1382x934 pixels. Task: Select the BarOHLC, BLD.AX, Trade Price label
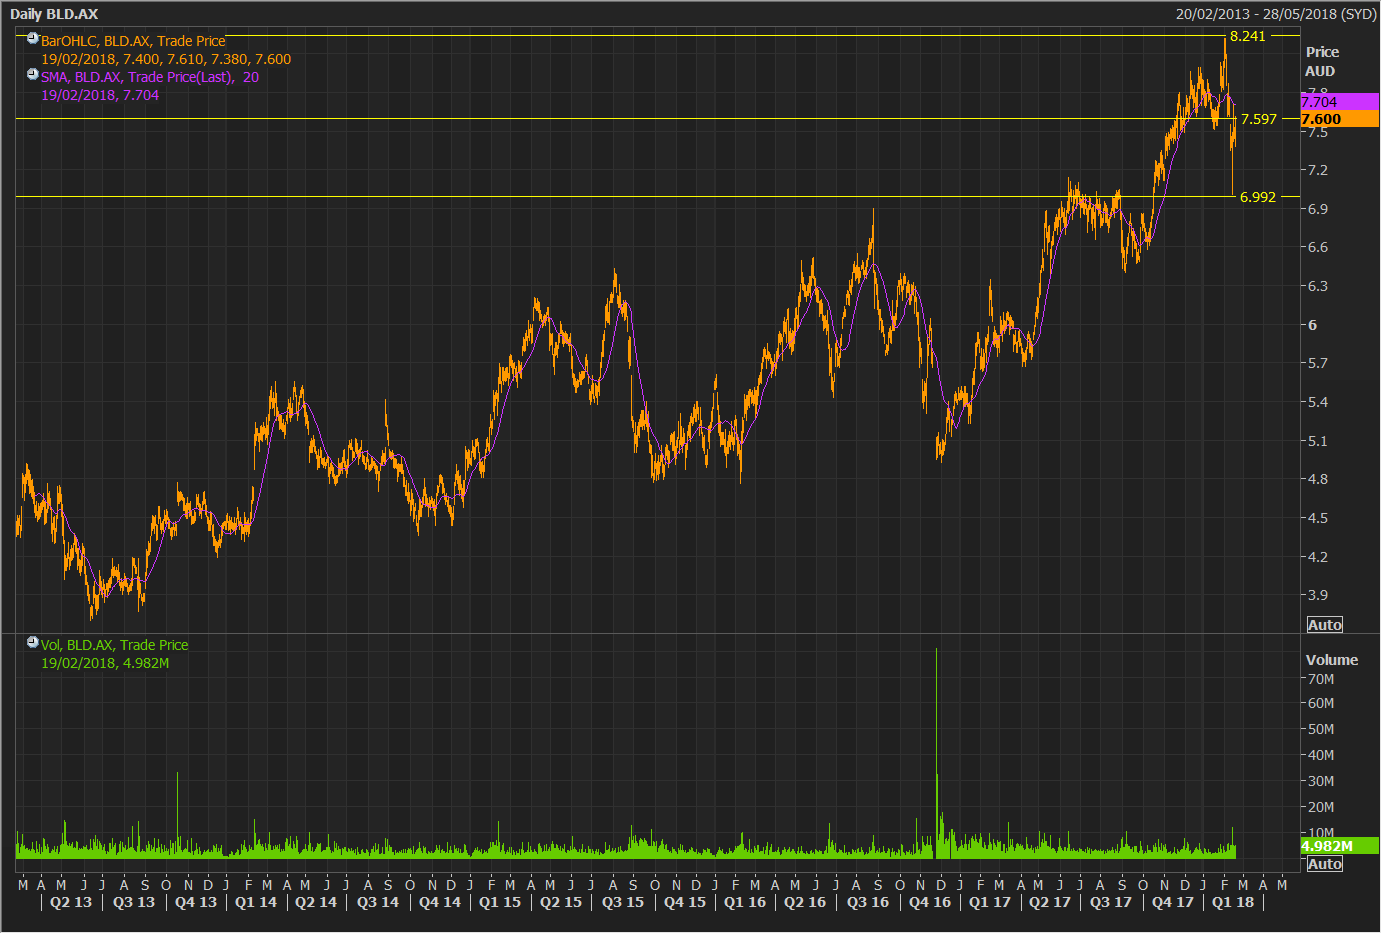133,41
